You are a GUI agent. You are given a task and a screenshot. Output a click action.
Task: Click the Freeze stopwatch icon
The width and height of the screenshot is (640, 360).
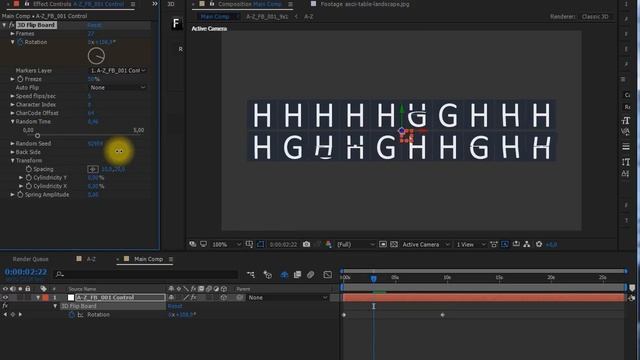(20, 79)
